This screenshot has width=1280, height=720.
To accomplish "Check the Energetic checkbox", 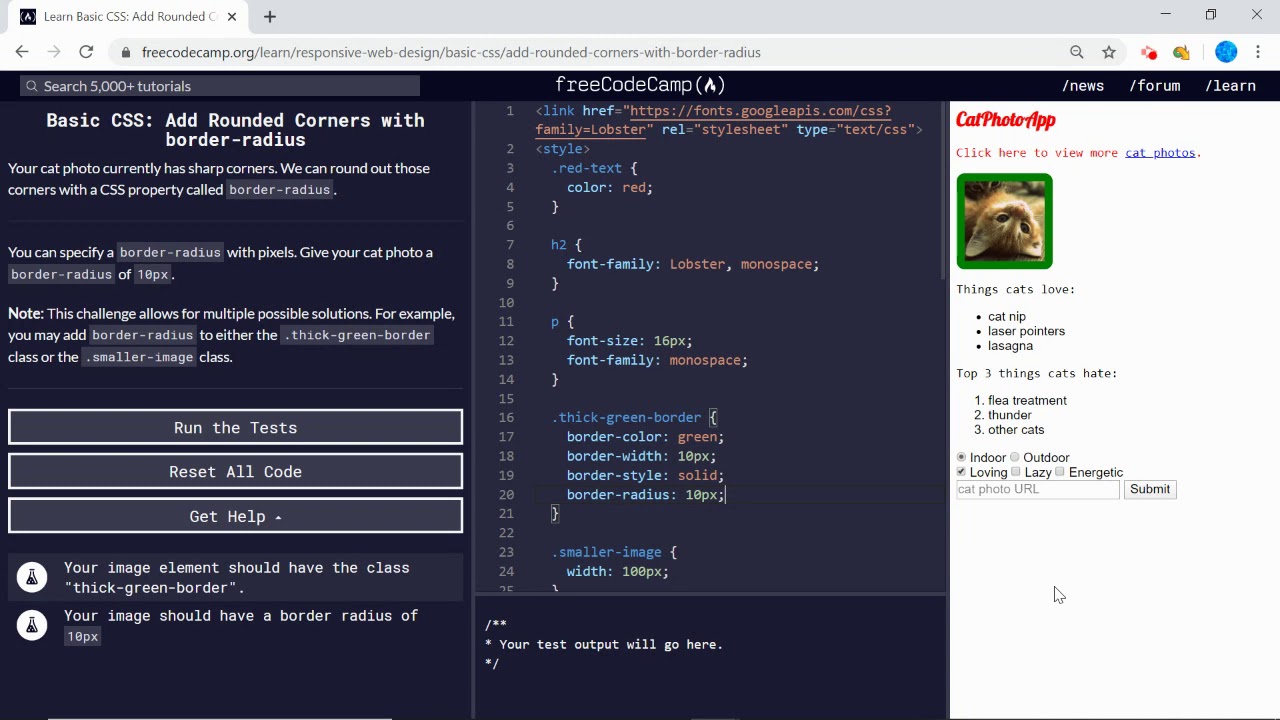I will [x=1060, y=472].
